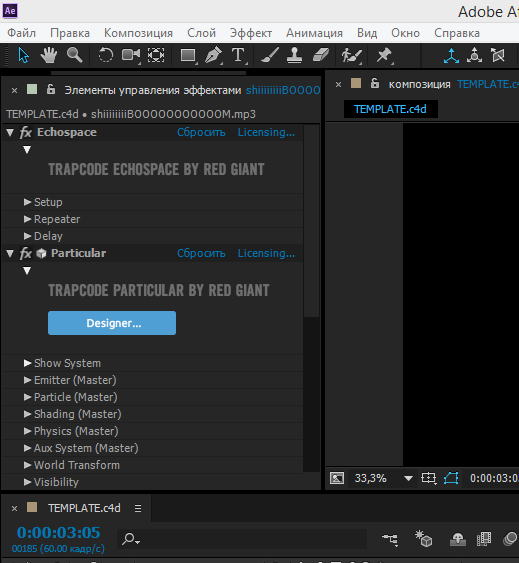Switch to View Axis mode
The height and width of the screenshot is (563, 519).
(498, 55)
